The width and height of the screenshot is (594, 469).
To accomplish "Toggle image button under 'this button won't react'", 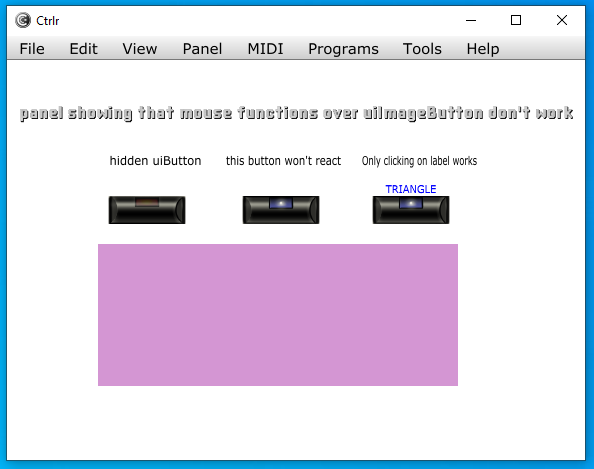I will click(281, 210).
